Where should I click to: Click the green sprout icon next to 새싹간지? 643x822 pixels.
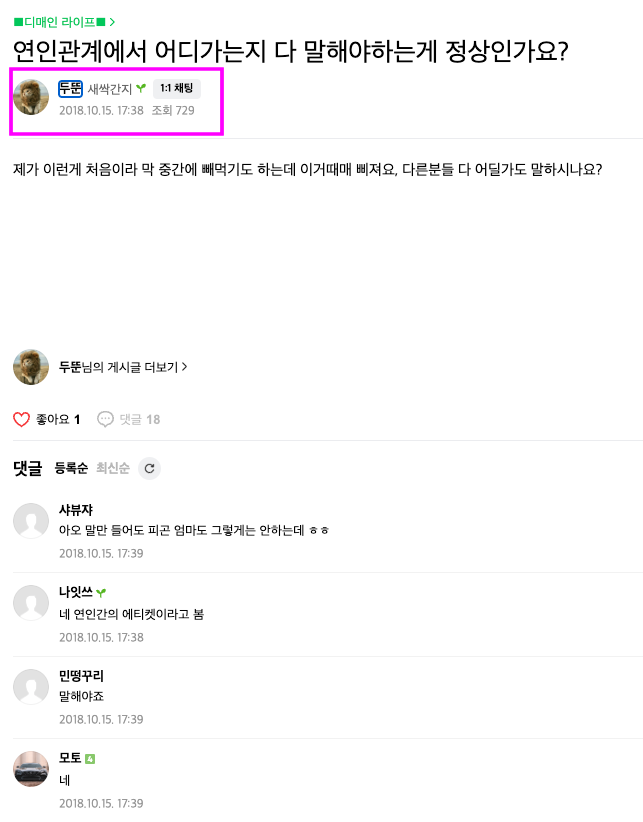pos(141,88)
